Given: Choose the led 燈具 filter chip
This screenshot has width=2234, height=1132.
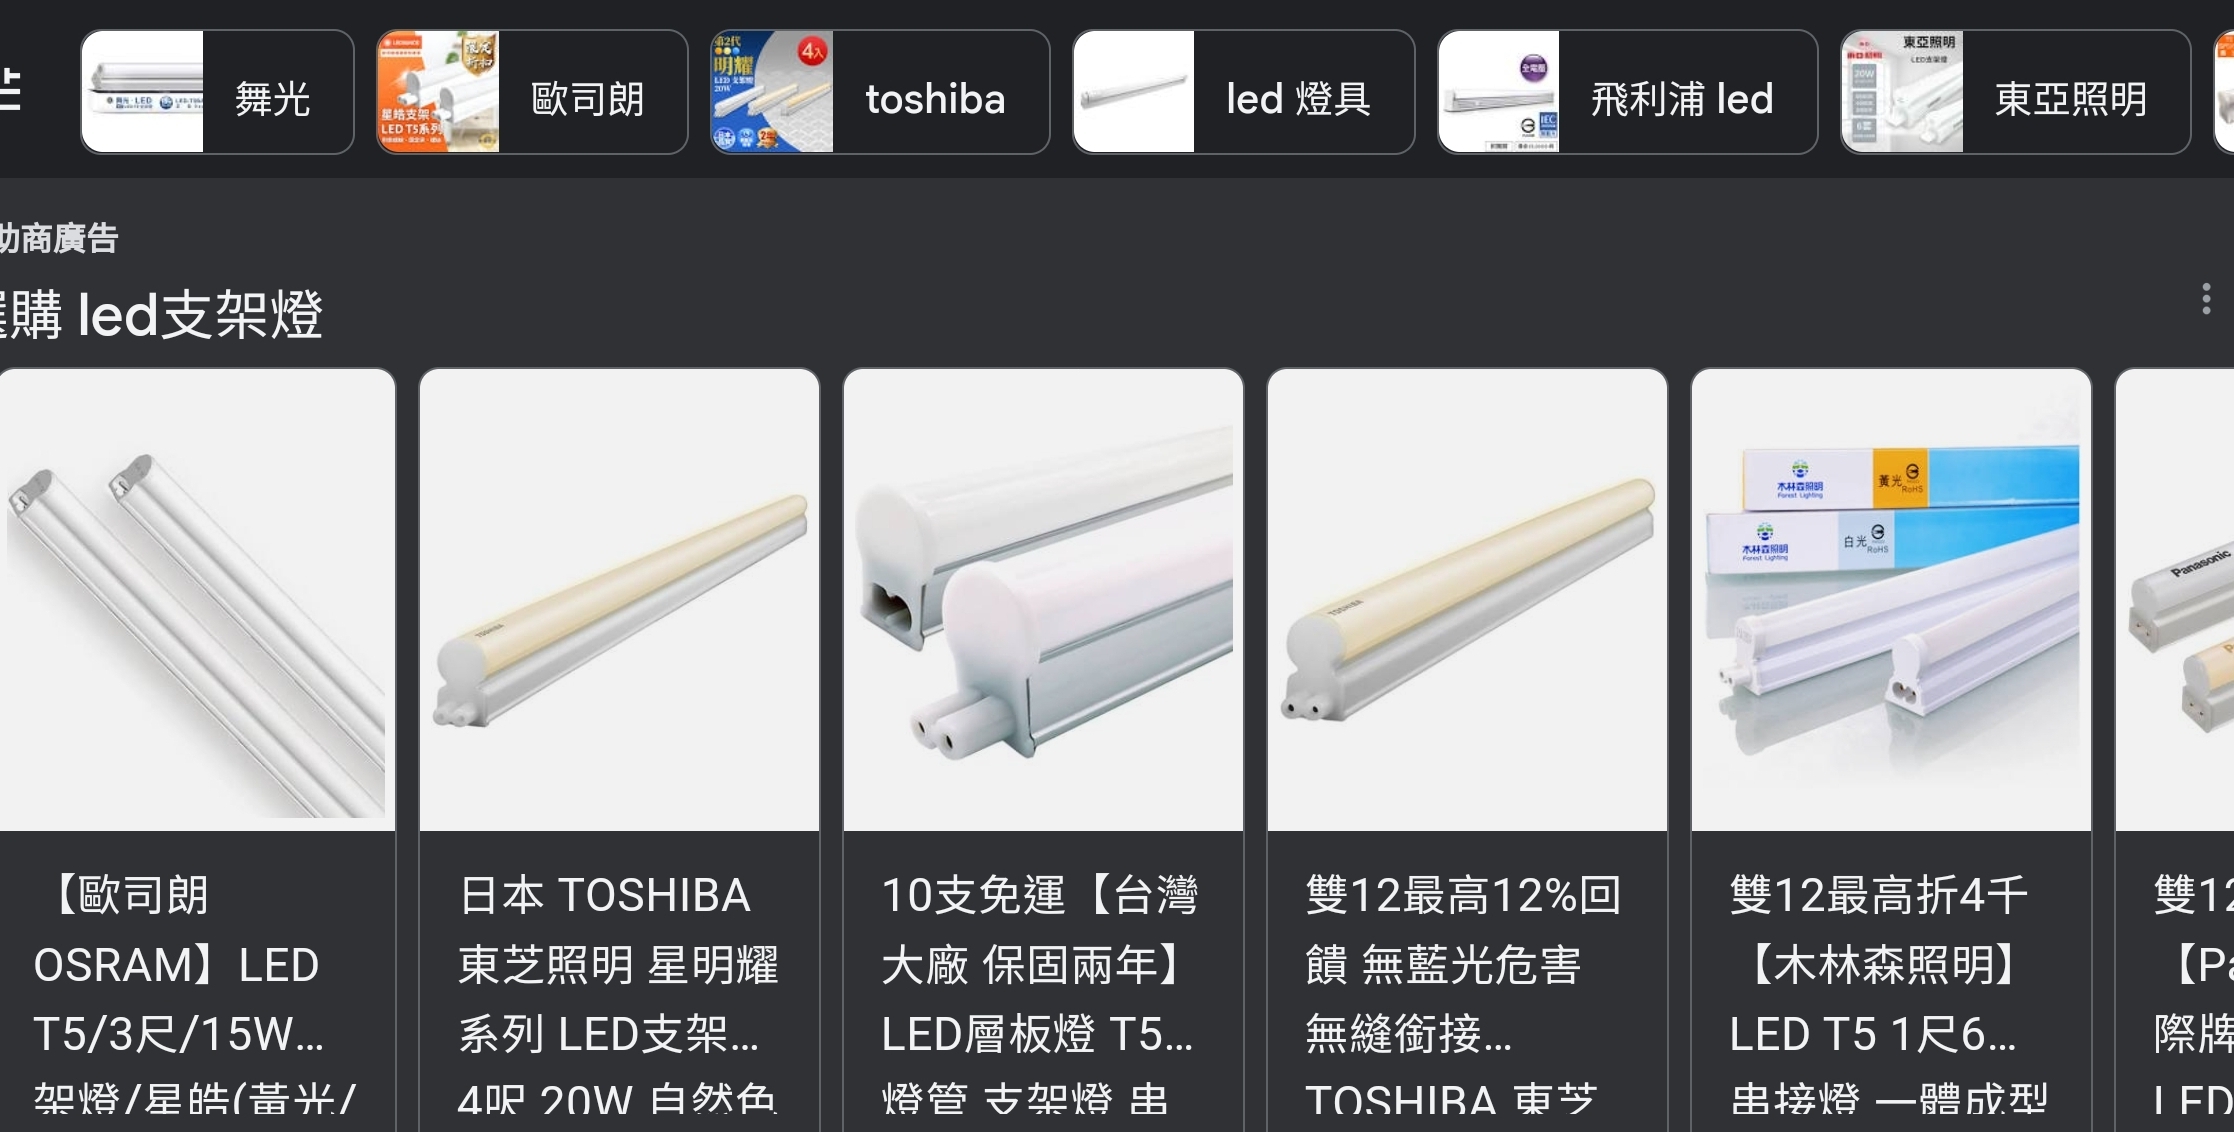Looking at the screenshot, I should point(1243,92).
